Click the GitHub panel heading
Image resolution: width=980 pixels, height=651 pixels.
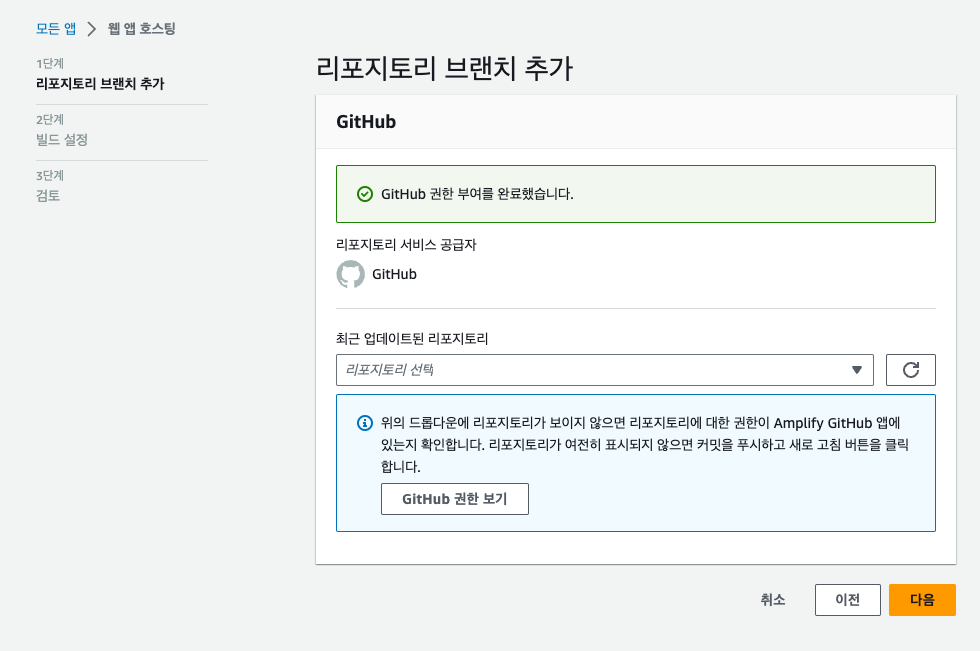(366, 122)
